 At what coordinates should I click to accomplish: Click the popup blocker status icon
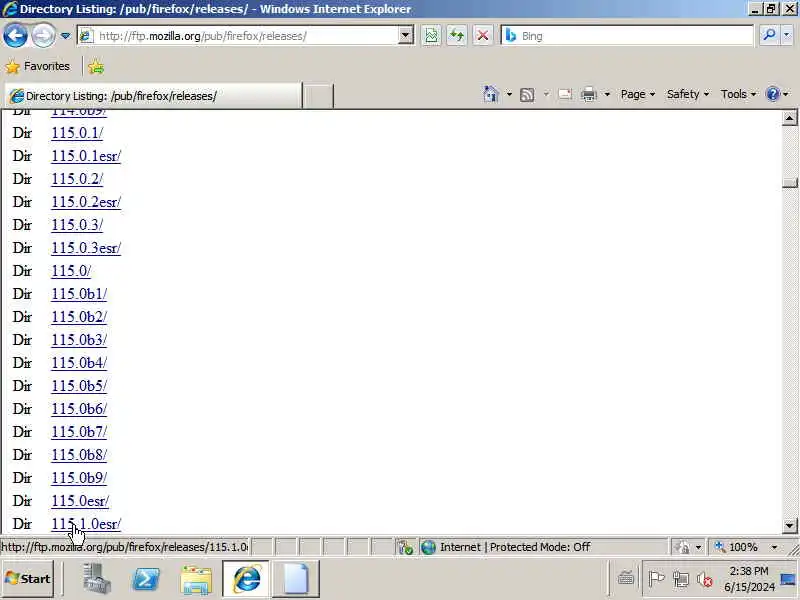(x=405, y=547)
